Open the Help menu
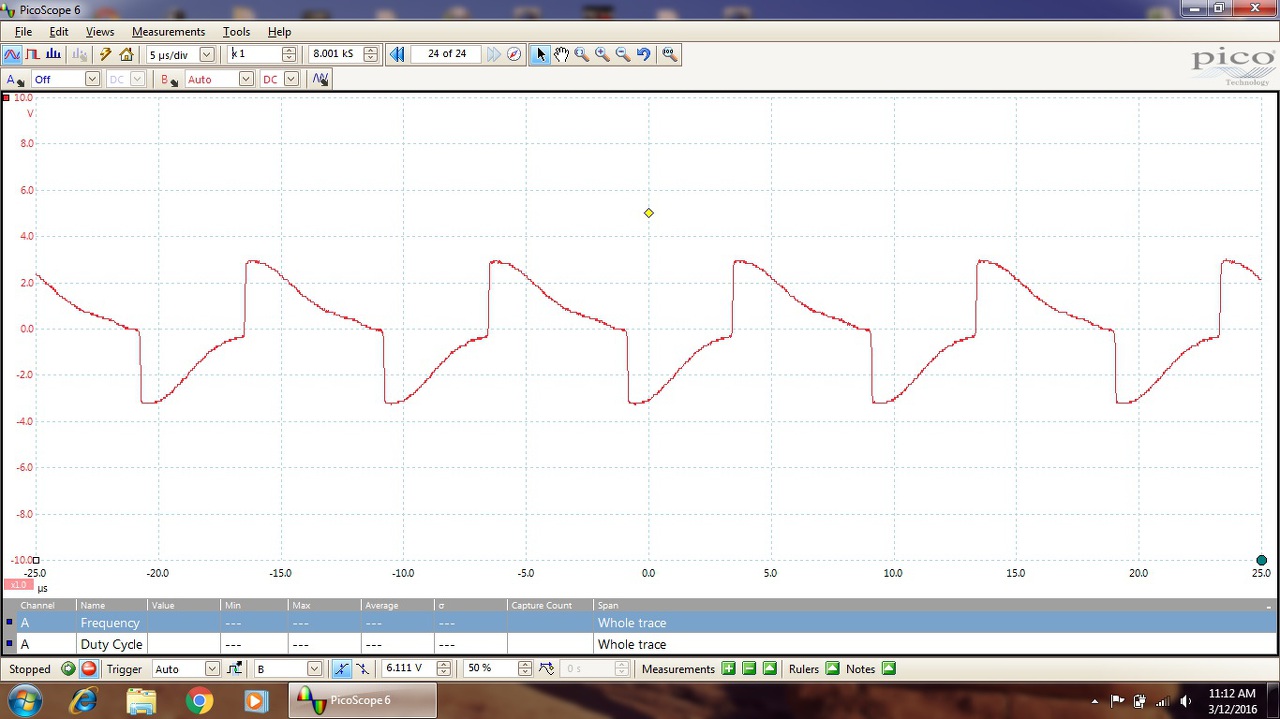1280x719 pixels. (x=279, y=32)
